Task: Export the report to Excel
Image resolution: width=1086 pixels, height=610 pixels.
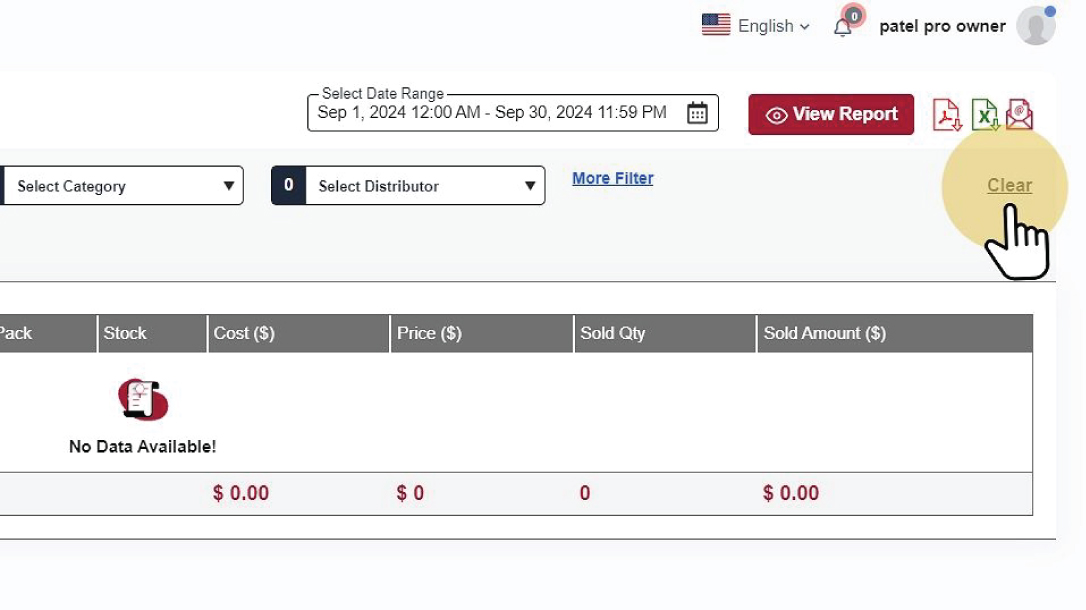Action: pos(985,115)
